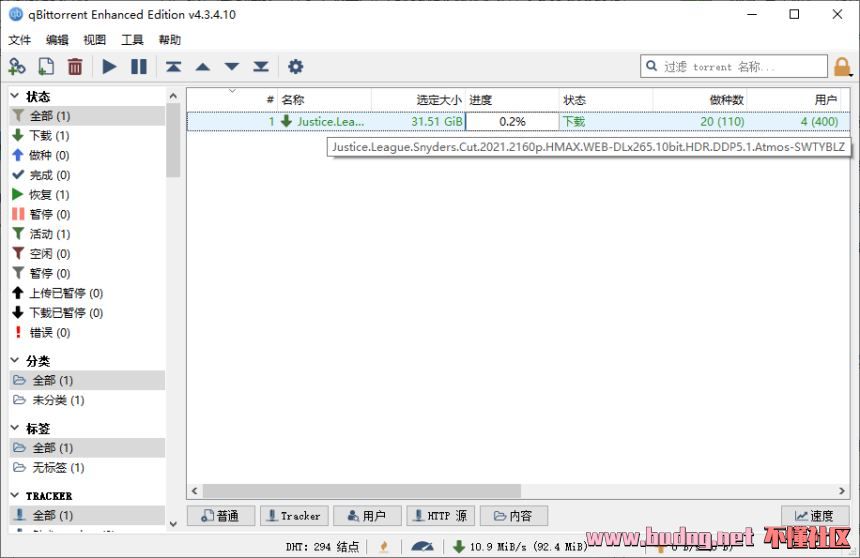This screenshot has width=860, height=558.
Task: Sort by 做种数 column header
Action: click(700, 100)
